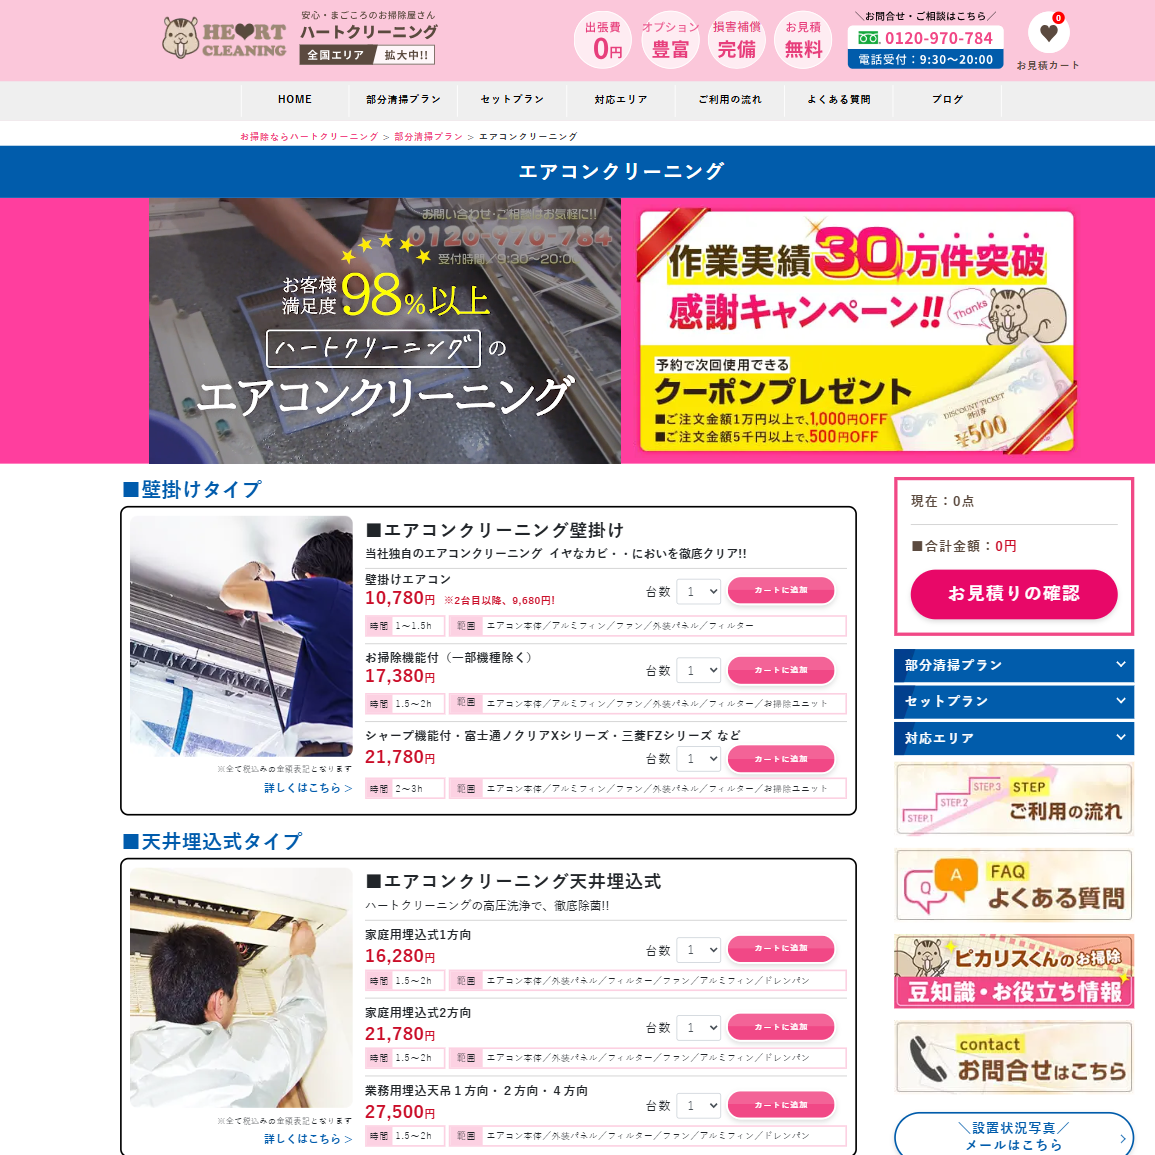
Task: Open ブログ in the navigation menu
Action: click(x=947, y=100)
